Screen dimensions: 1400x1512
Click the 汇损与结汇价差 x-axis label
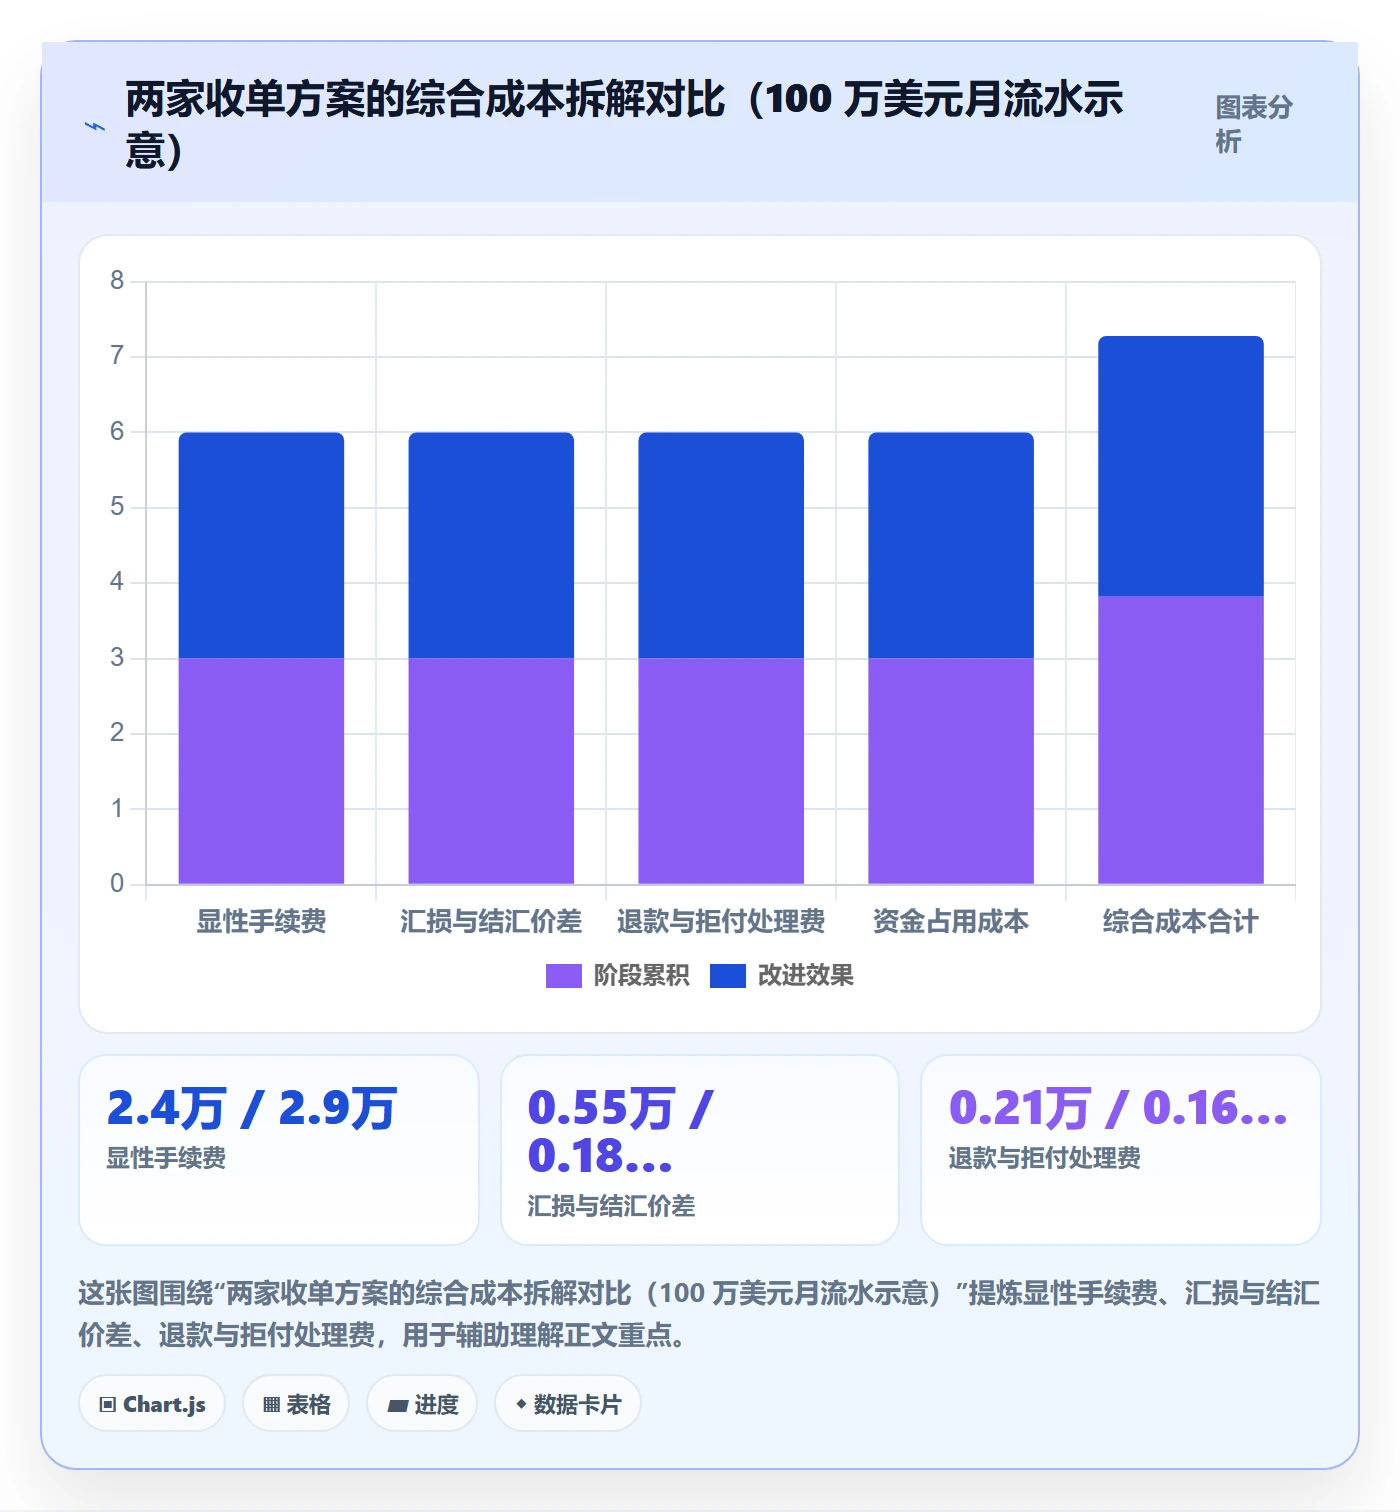491,921
